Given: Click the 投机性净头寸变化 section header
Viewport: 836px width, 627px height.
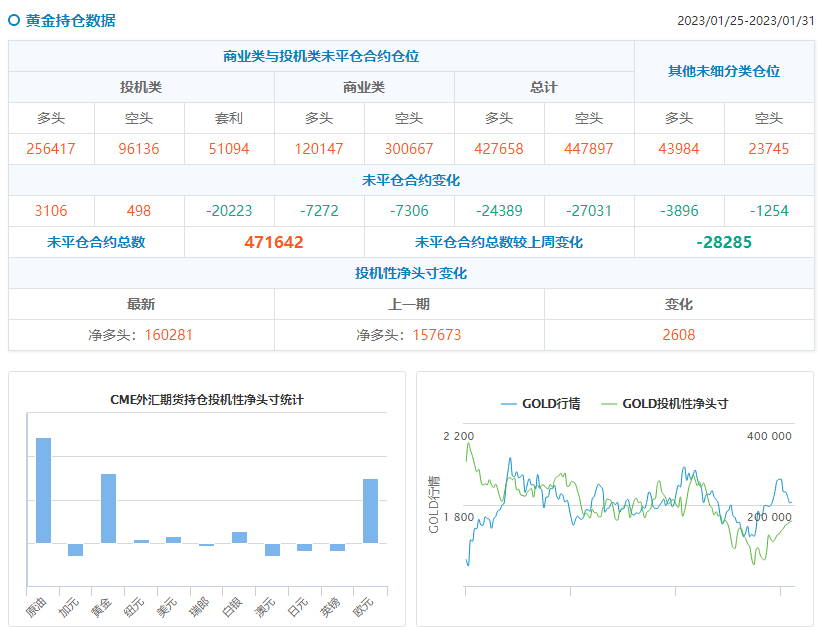Looking at the screenshot, I should tap(411, 273).
